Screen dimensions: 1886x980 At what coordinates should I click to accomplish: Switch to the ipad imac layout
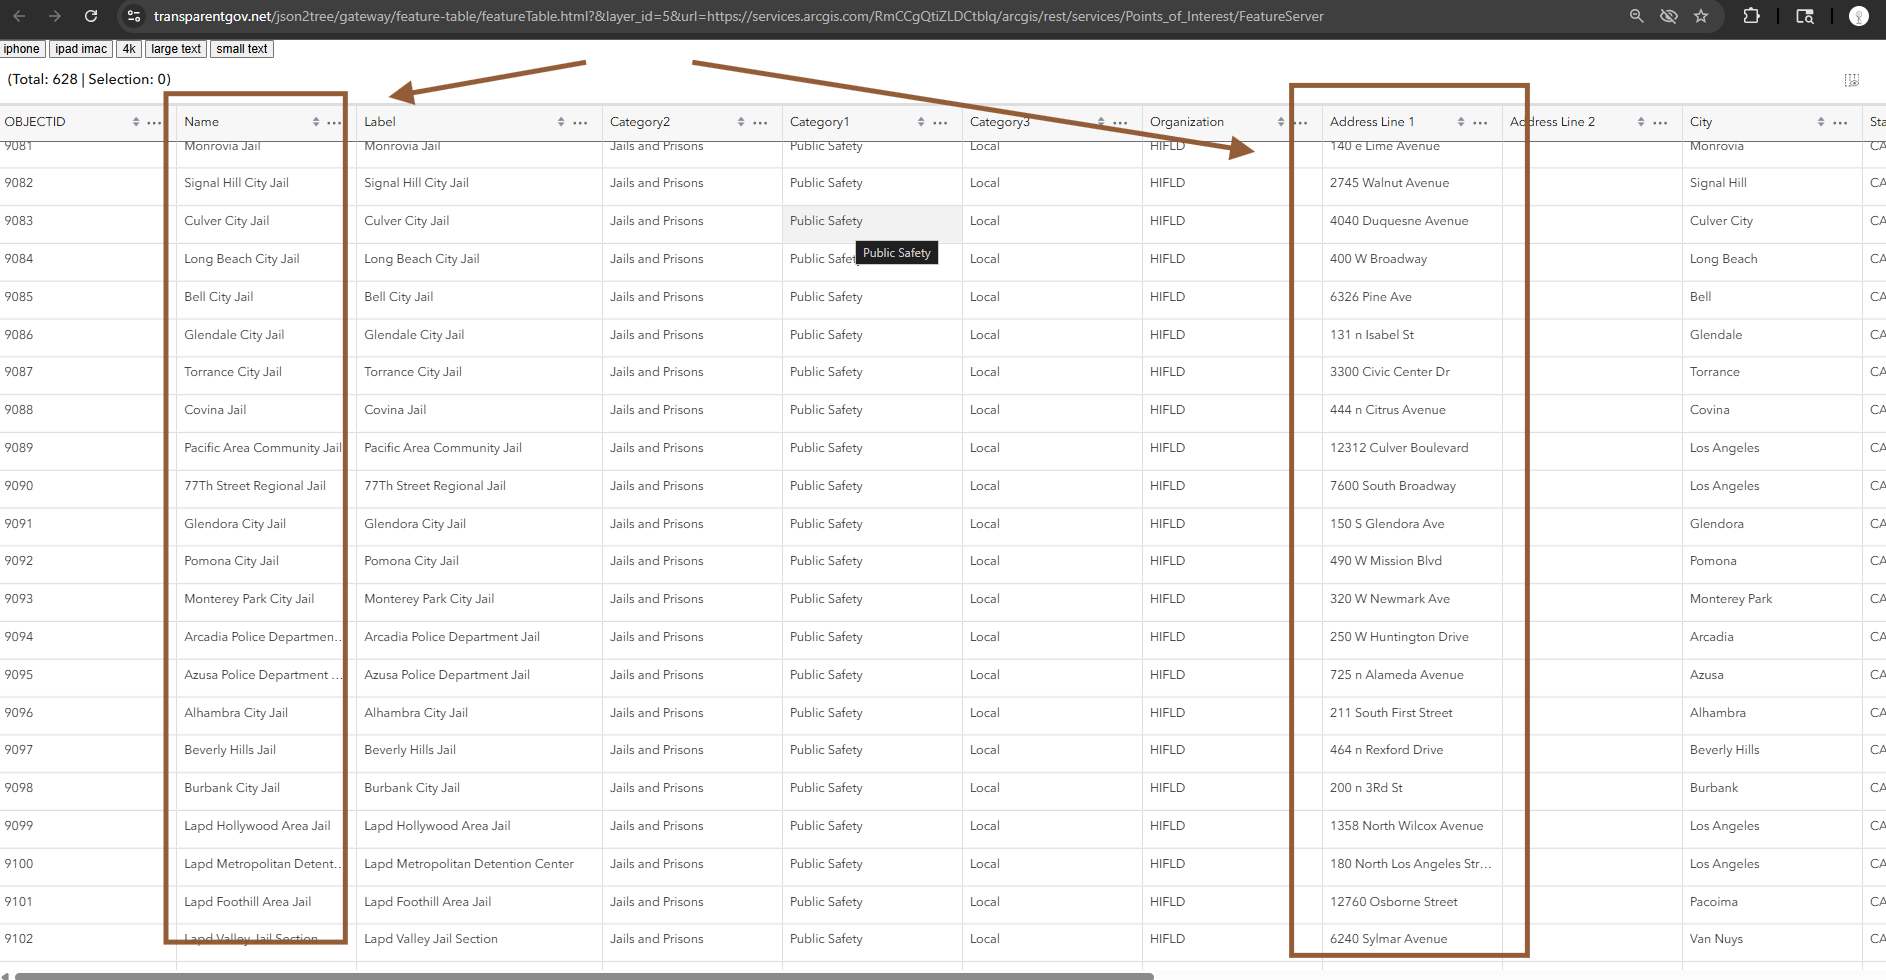click(x=81, y=49)
